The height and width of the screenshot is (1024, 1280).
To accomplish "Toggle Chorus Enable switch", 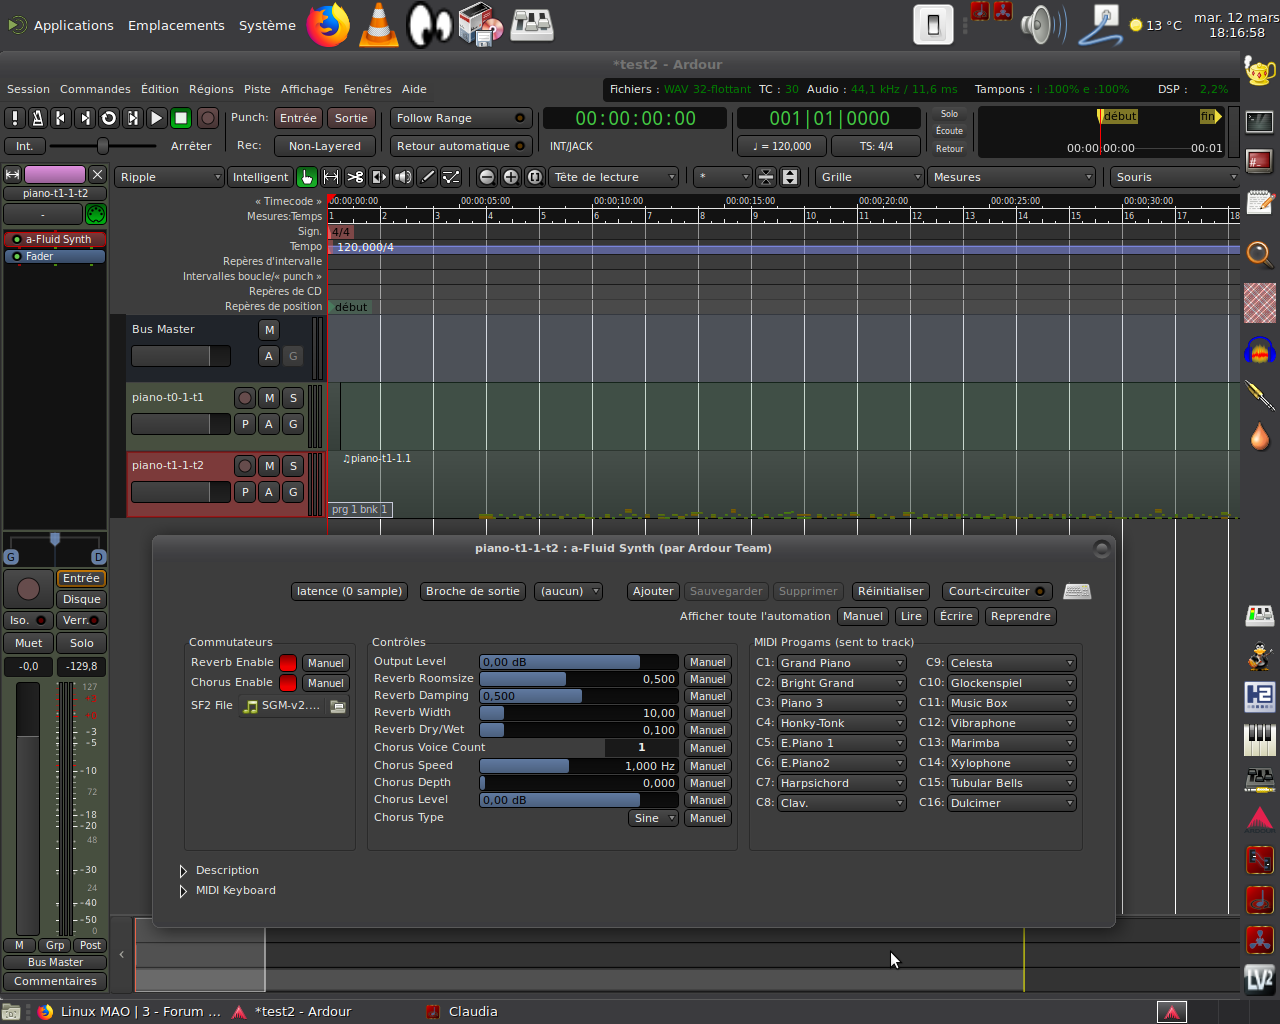I will (288, 683).
